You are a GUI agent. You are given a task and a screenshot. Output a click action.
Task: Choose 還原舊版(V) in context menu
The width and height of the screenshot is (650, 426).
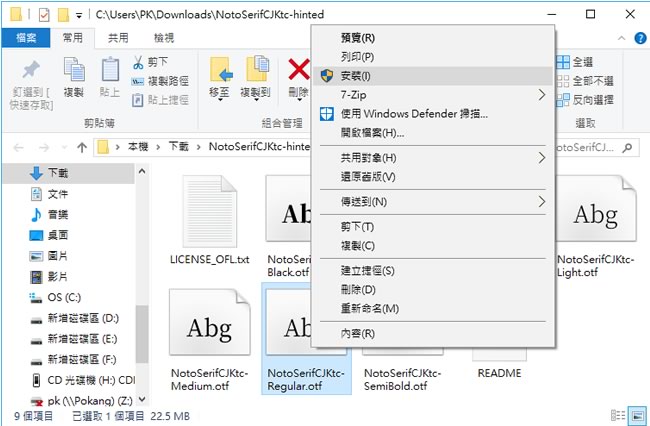tap(433, 177)
